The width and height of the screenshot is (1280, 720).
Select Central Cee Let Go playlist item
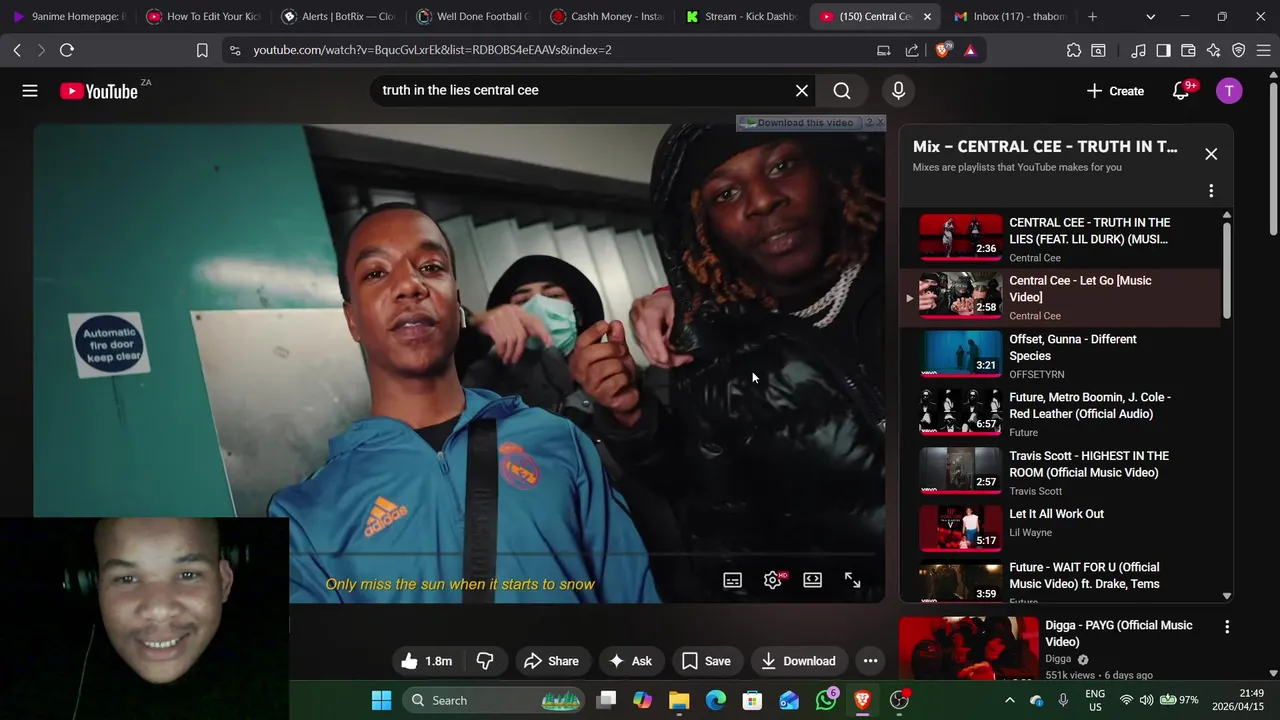point(1060,297)
